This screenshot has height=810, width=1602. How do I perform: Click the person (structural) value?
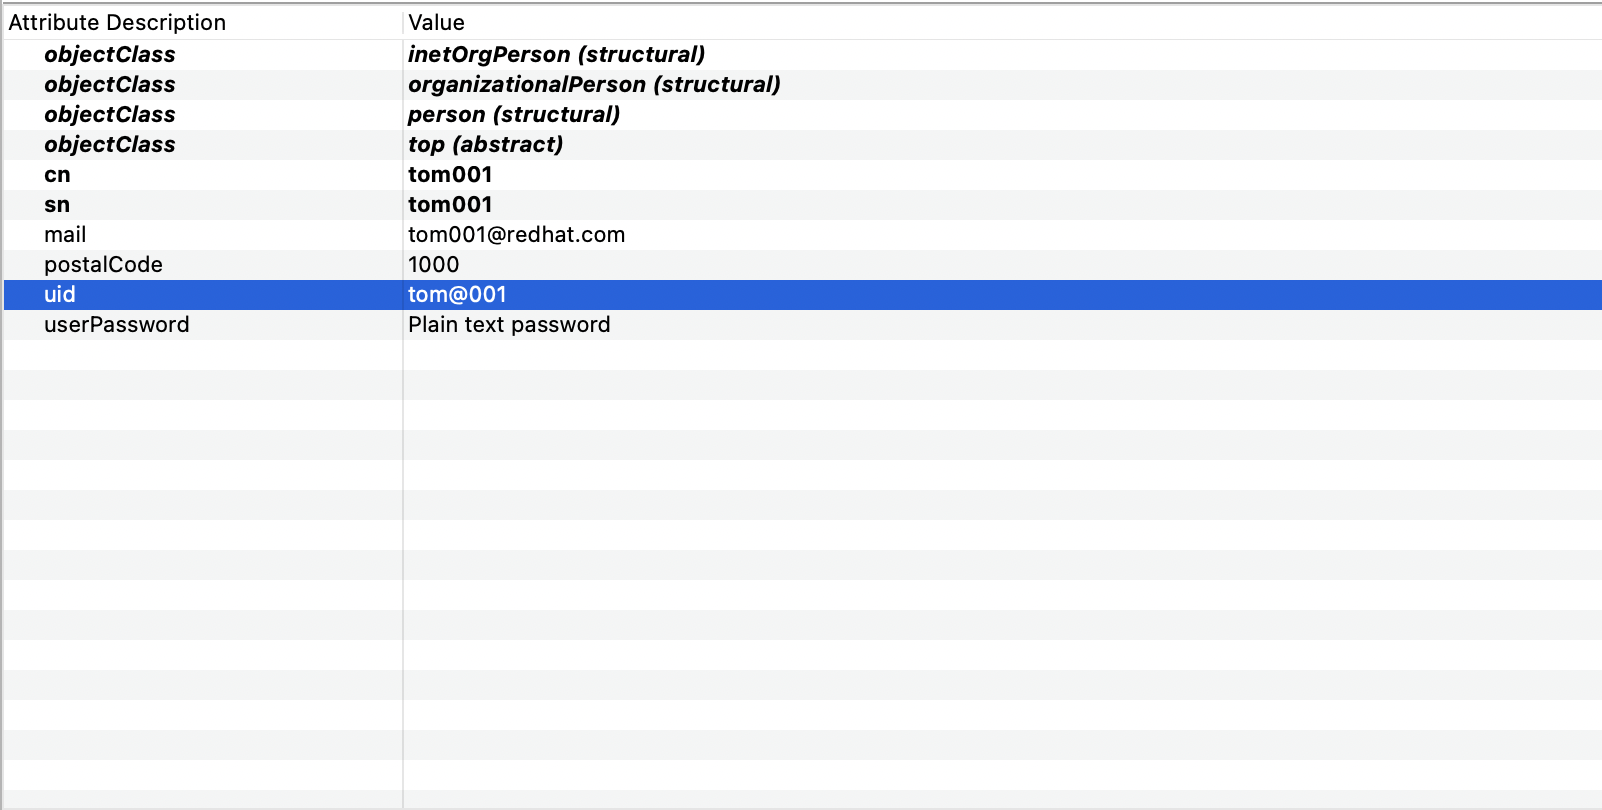[514, 115]
